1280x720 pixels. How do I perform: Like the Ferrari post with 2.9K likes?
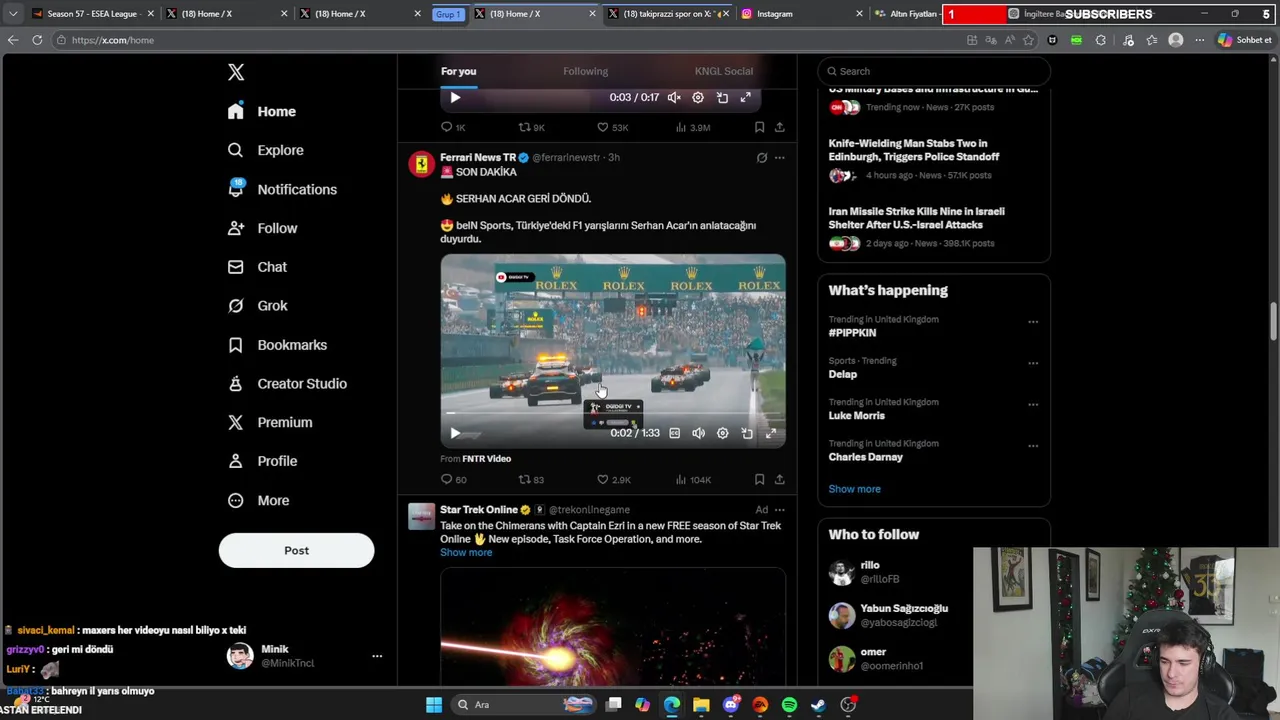[613, 480]
